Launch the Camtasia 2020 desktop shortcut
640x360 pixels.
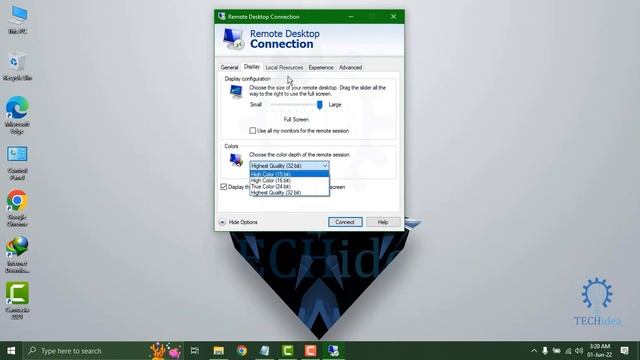click(17, 300)
